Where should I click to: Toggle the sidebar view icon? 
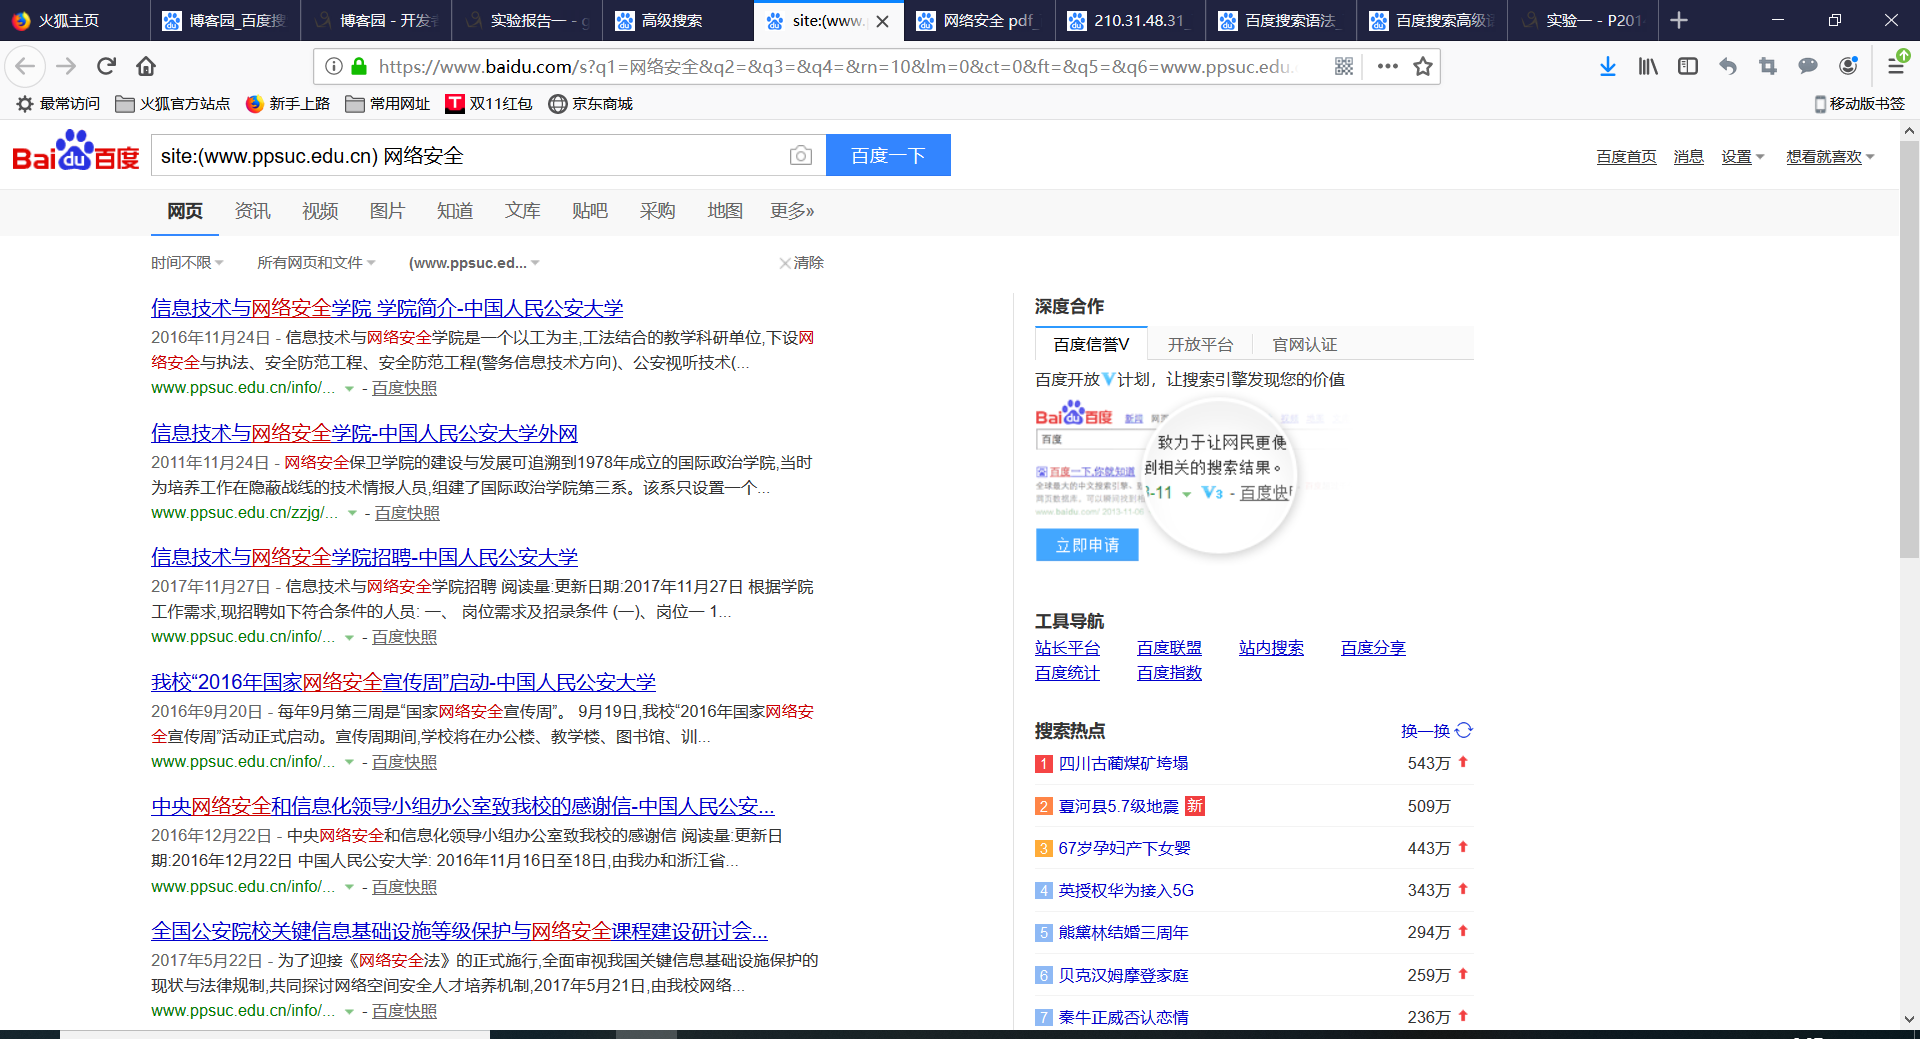[x=1688, y=66]
